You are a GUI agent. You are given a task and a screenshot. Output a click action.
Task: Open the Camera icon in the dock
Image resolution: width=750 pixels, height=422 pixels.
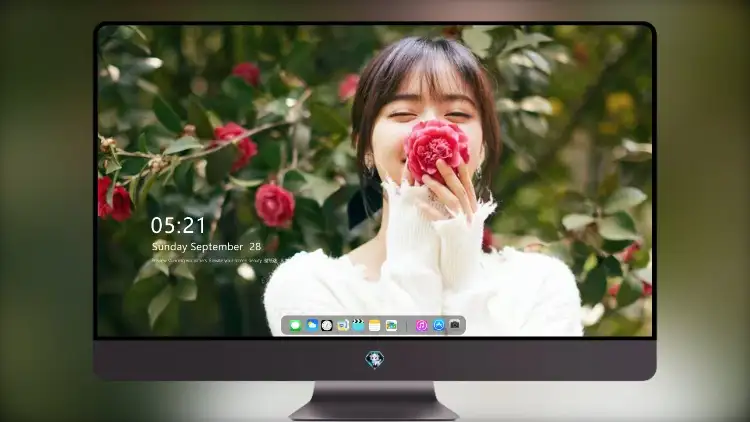[455, 325]
